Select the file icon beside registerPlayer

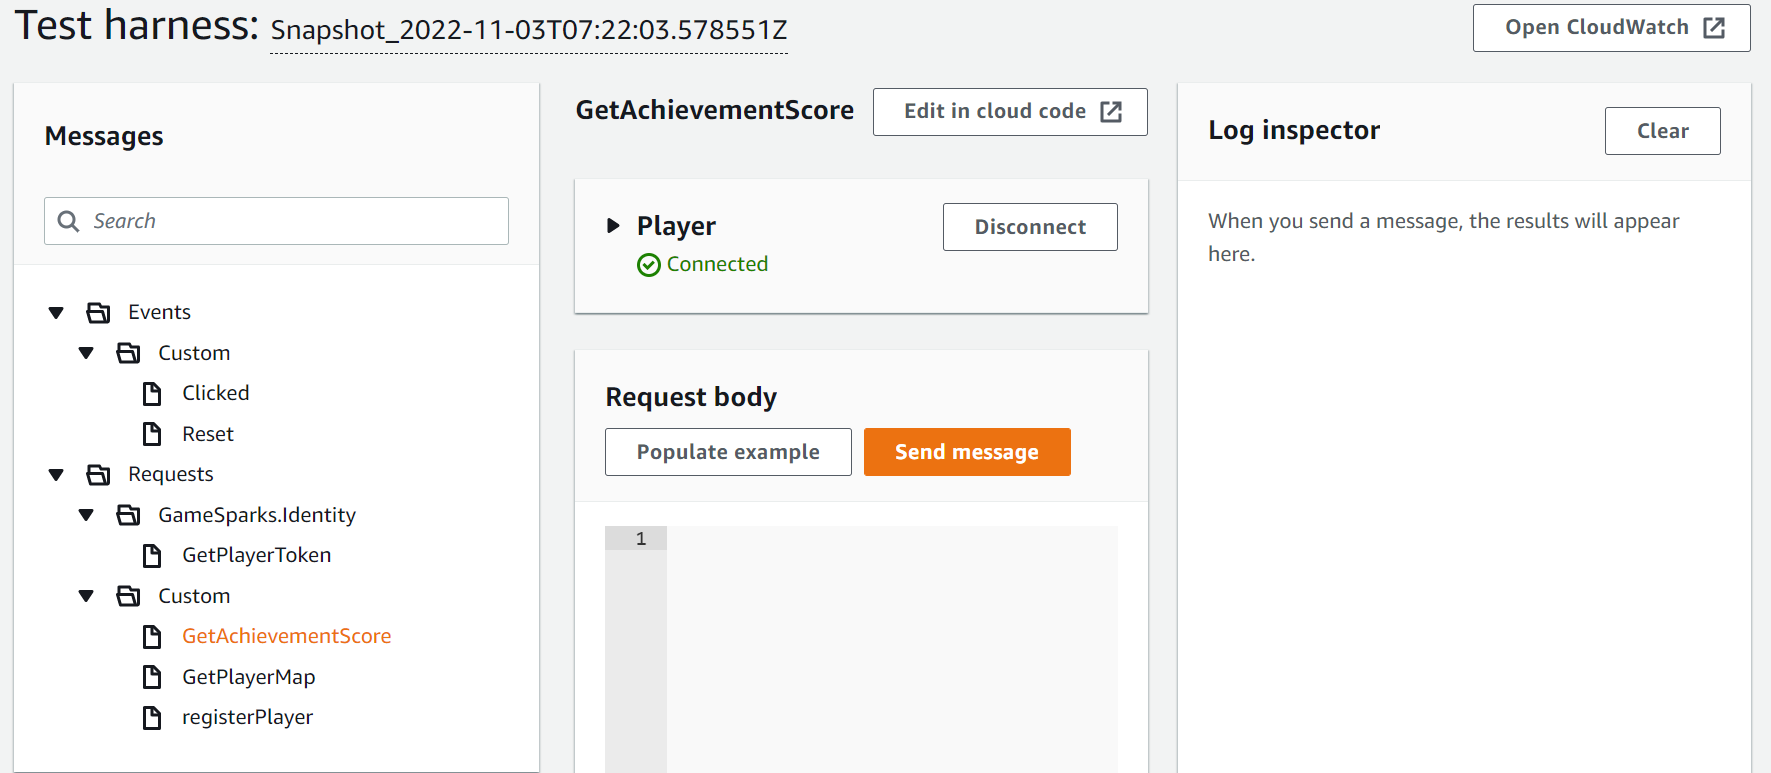click(151, 717)
